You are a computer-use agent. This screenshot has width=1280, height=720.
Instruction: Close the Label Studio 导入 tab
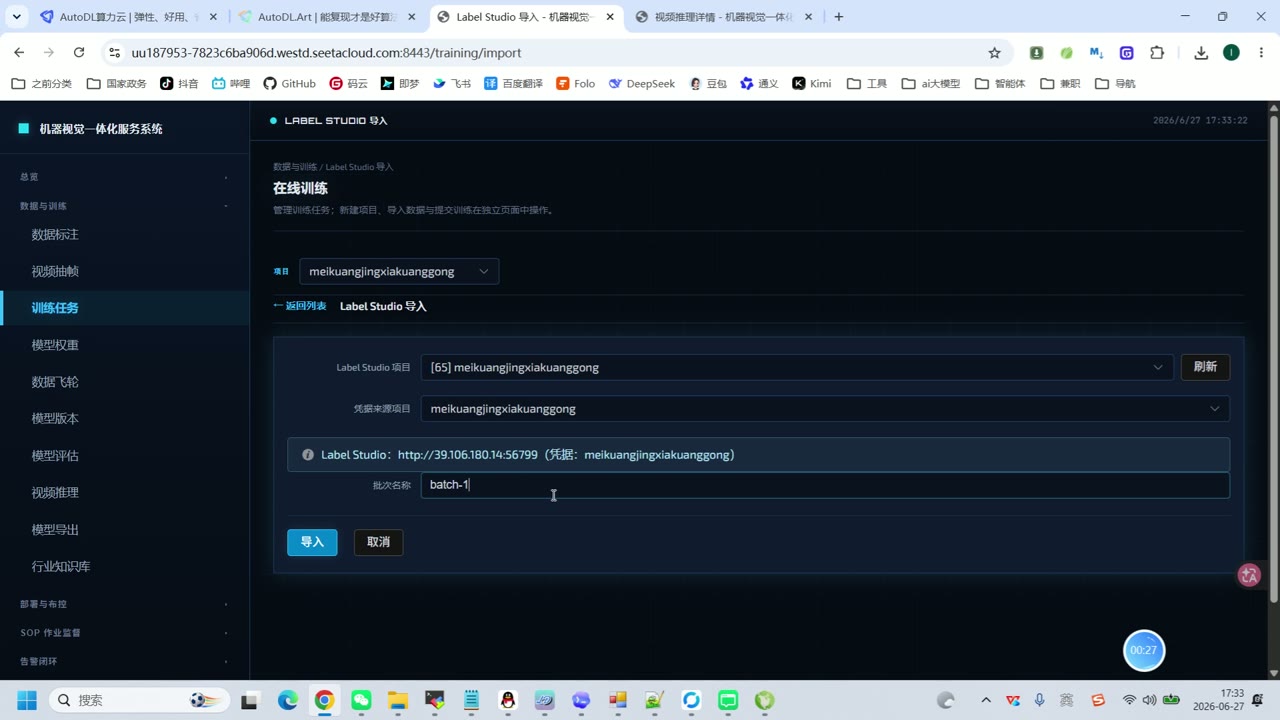pos(610,16)
